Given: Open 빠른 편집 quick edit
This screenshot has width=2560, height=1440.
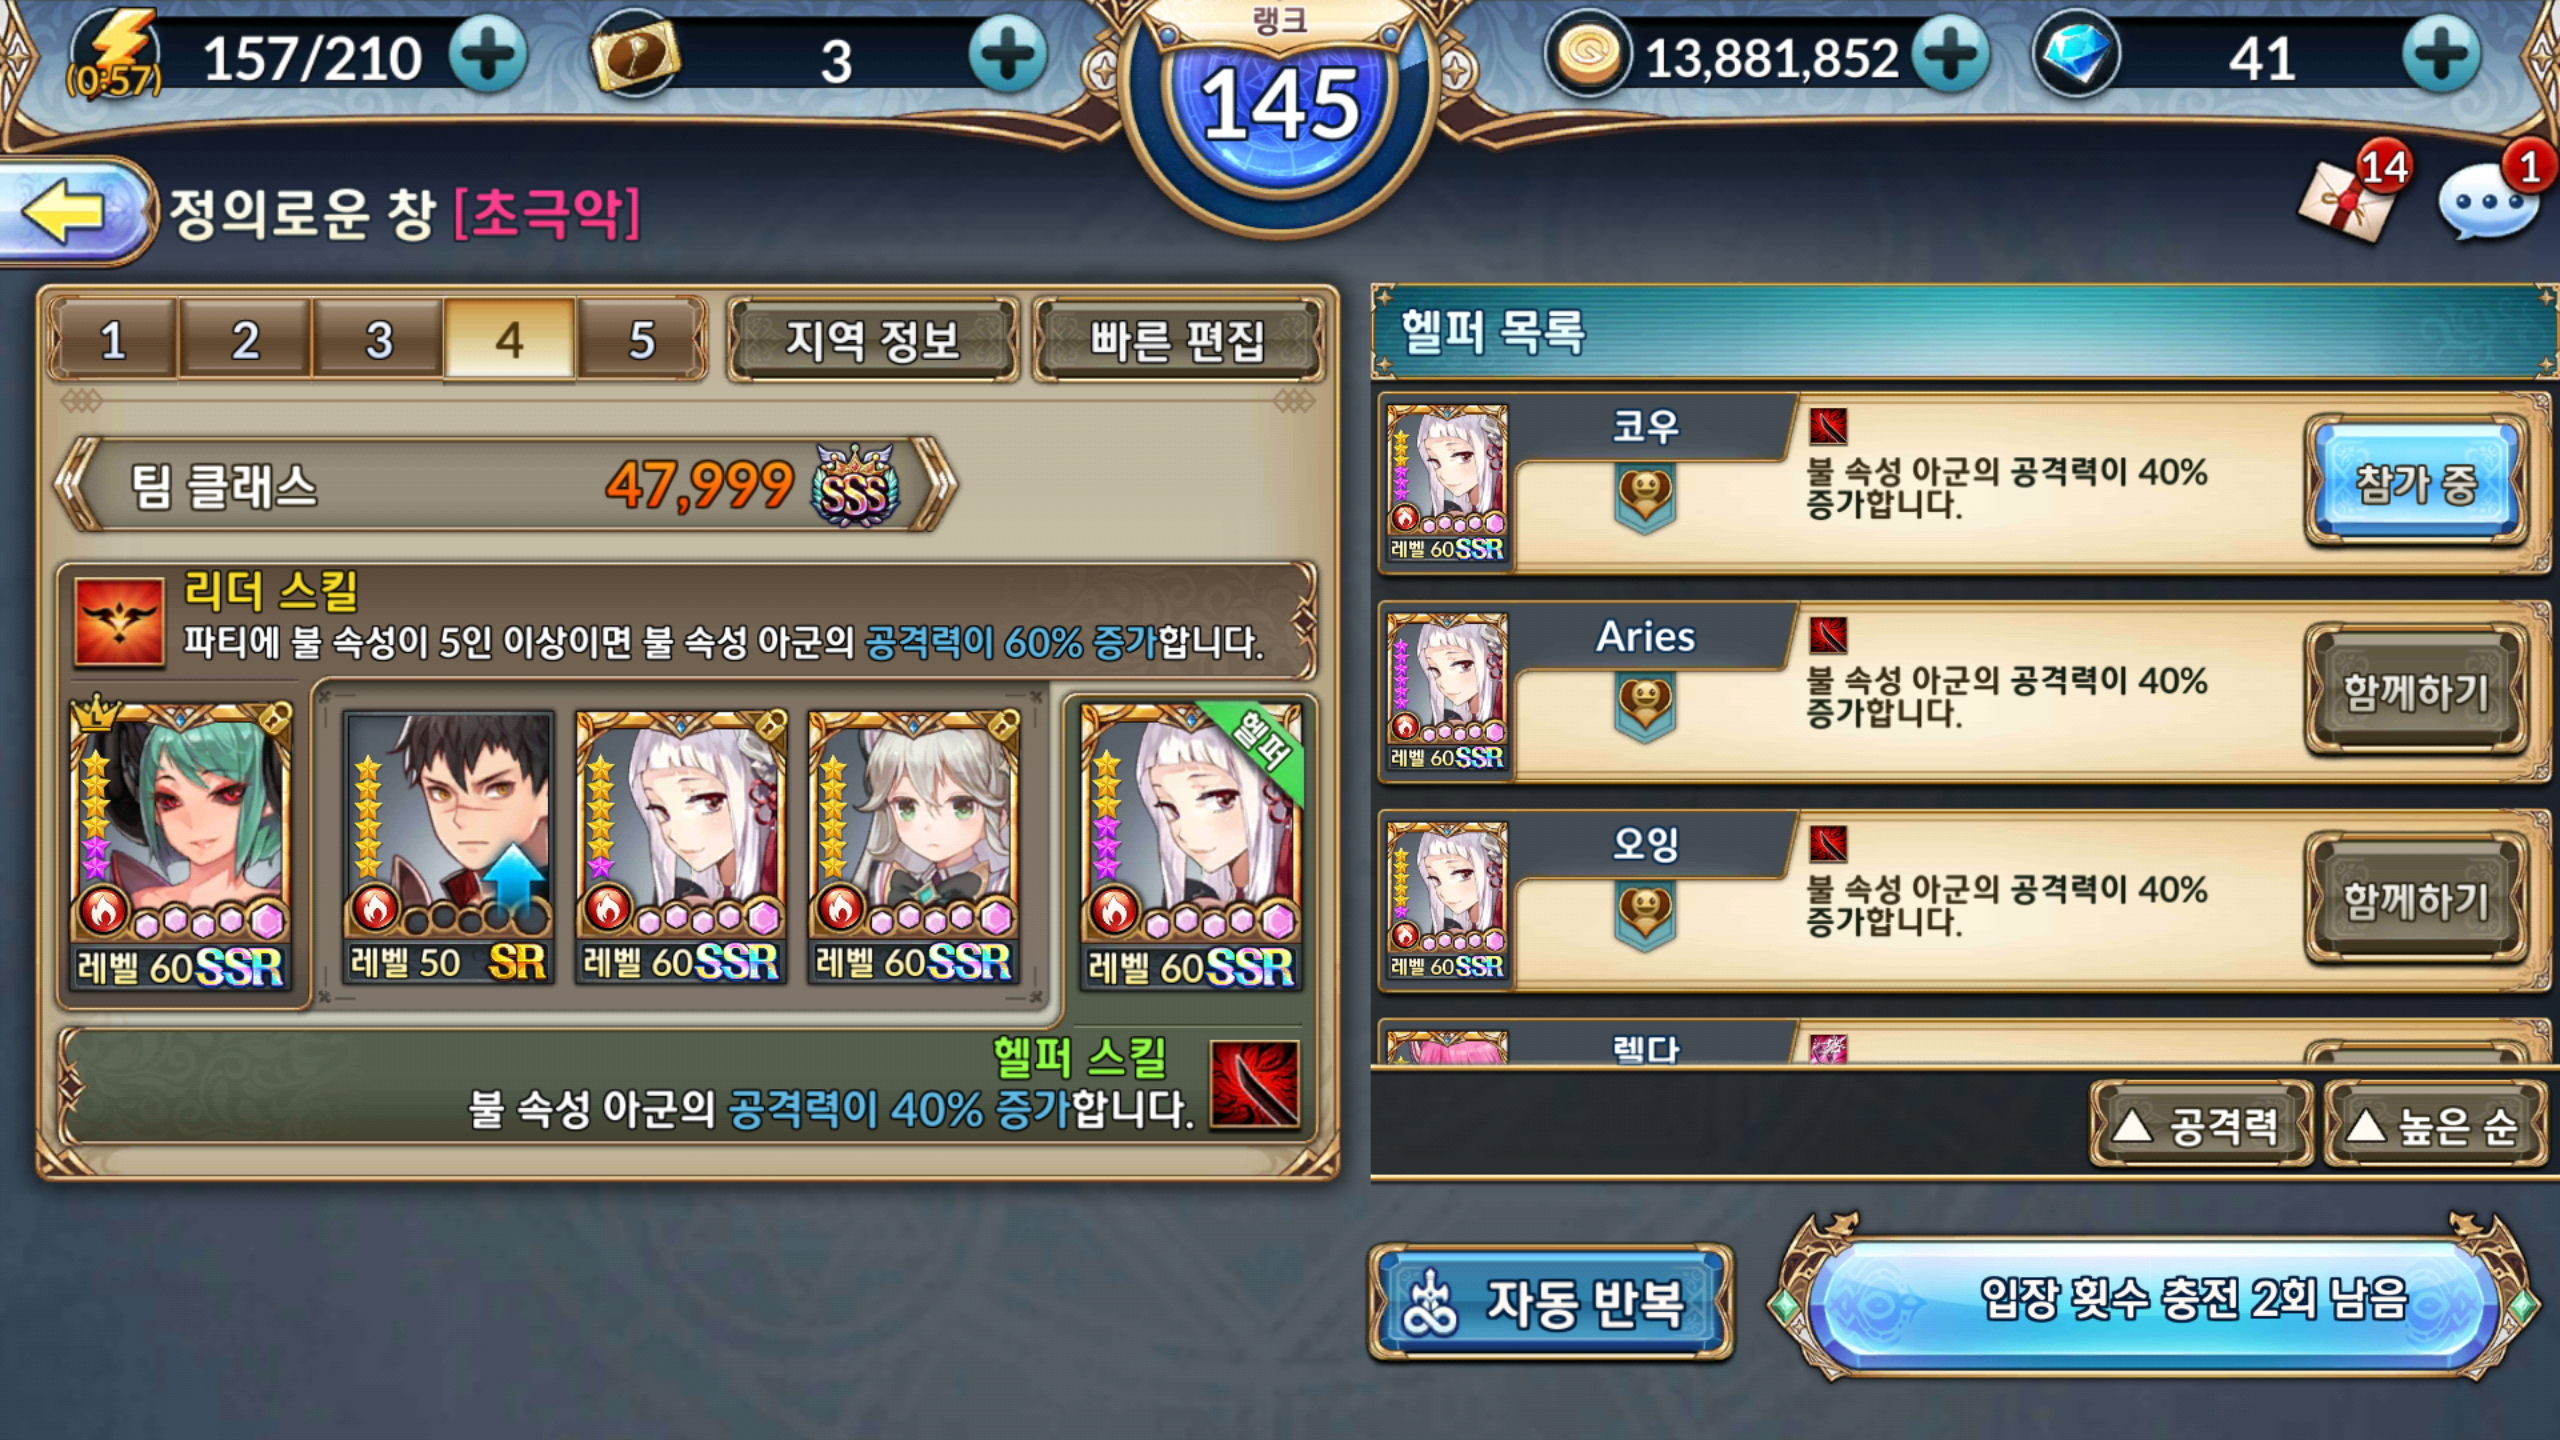Looking at the screenshot, I should pyautogui.click(x=1177, y=340).
